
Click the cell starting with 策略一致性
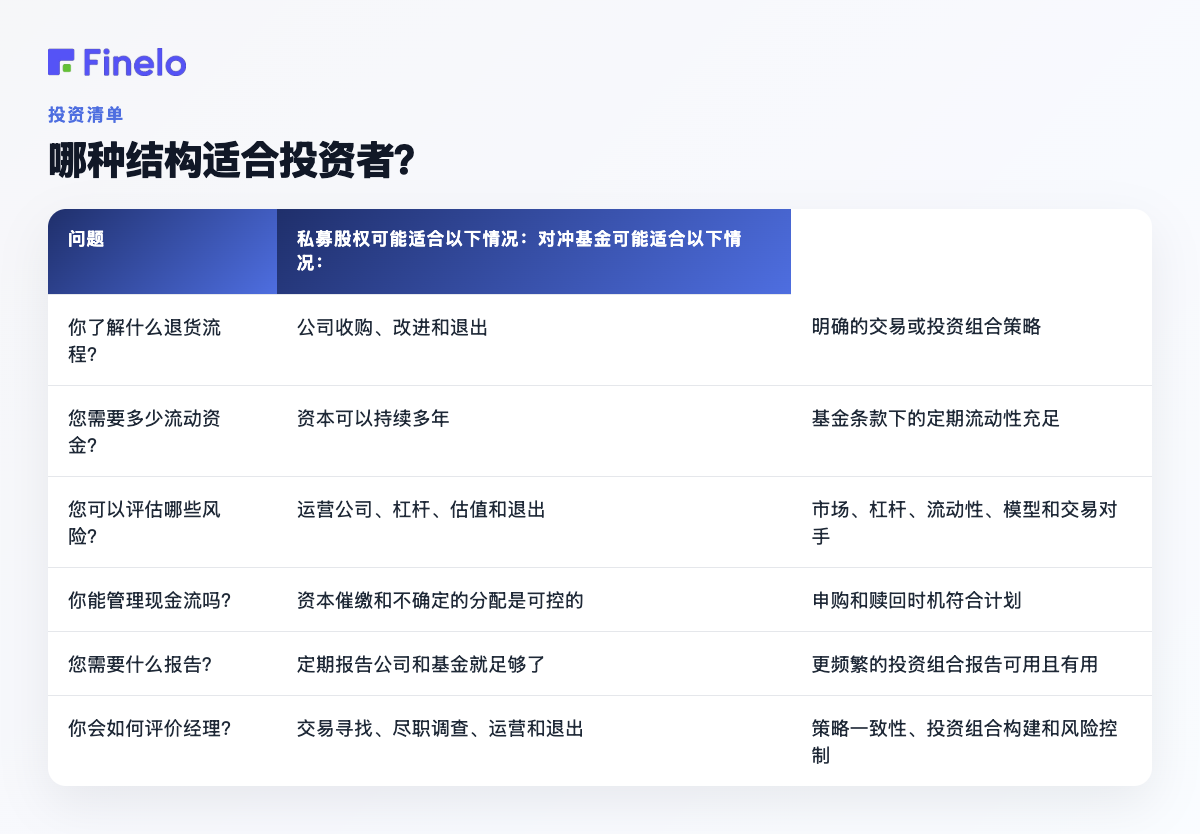(x=965, y=741)
